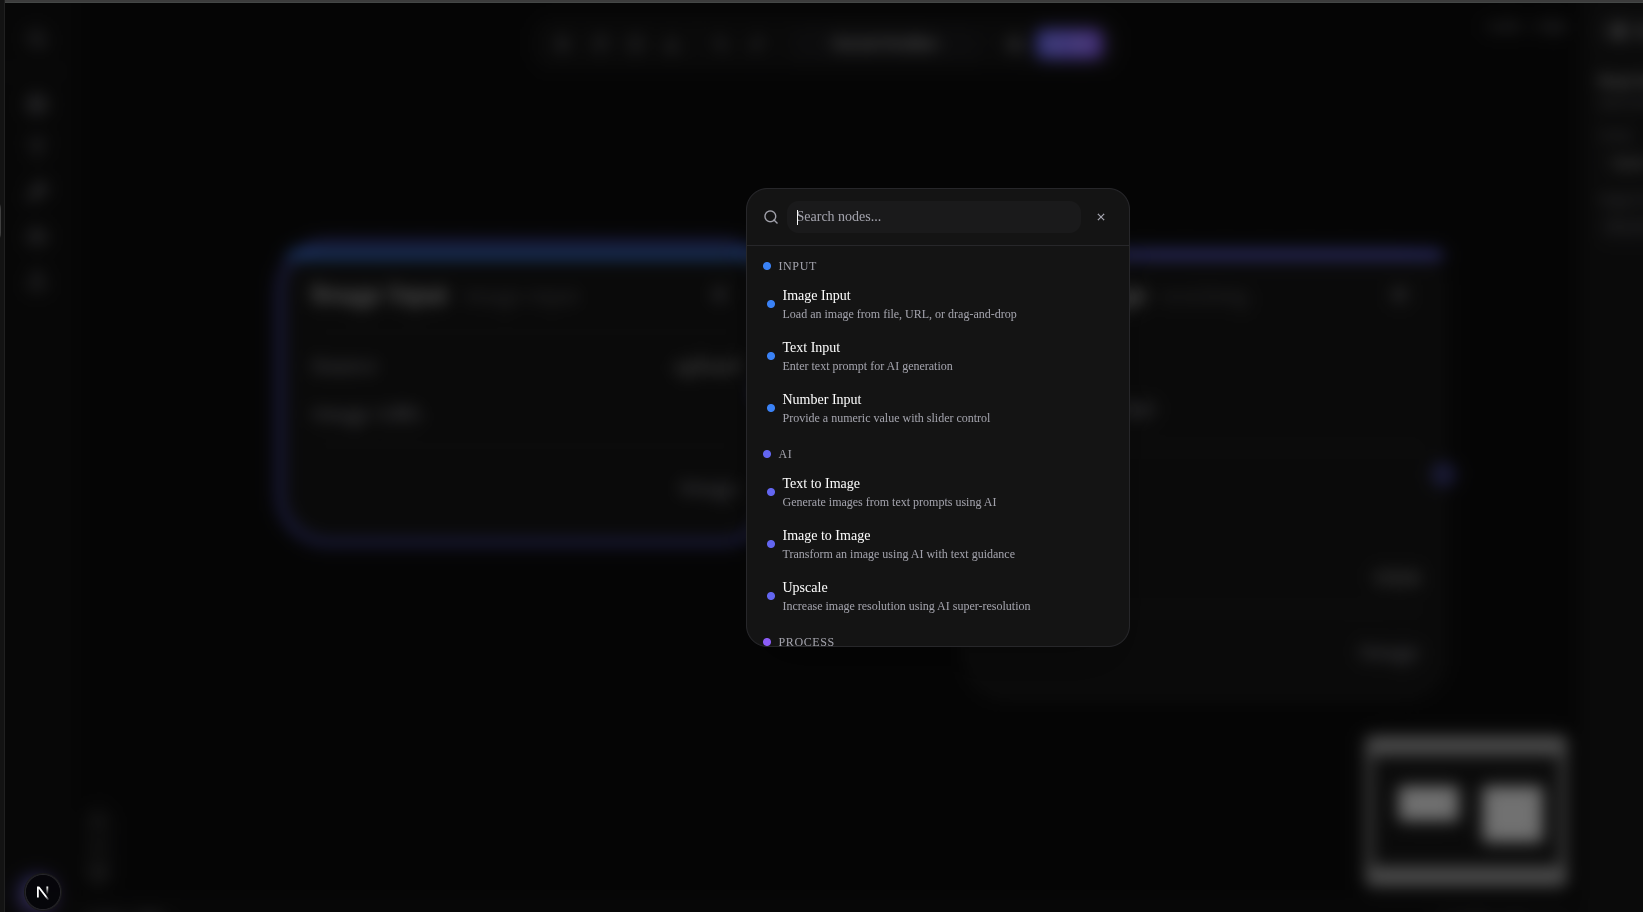Open the Next.js dev tools badge

(42, 892)
